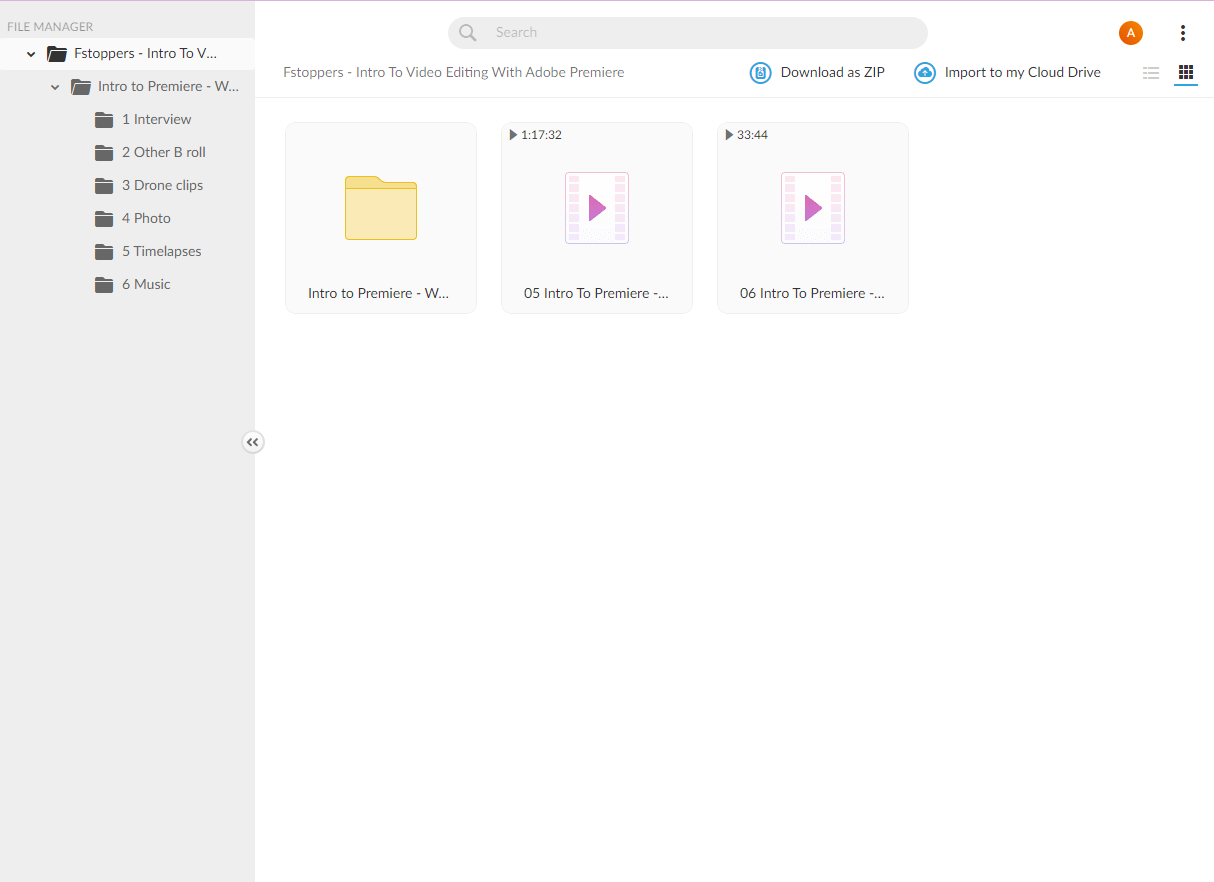Open the 3 Drone clips folder
The image size is (1214, 882).
pos(162,185)
